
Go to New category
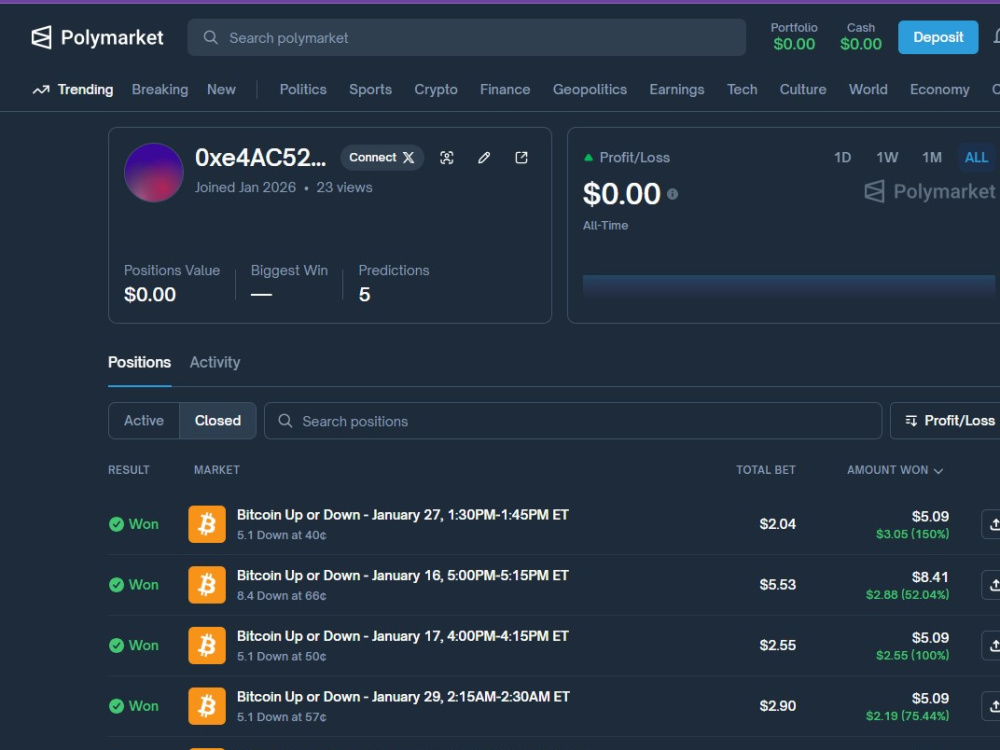point(221,90)
